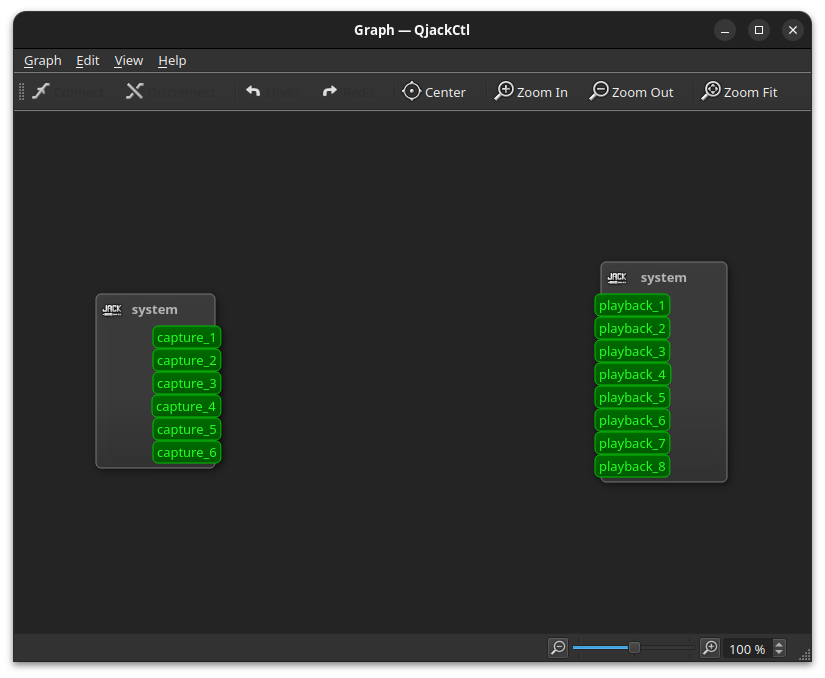Image resolution: width=825 pixels, height=678 pixels.
Task: Click Zoom Out on the toolbar
Action: (x=631, y=92)
